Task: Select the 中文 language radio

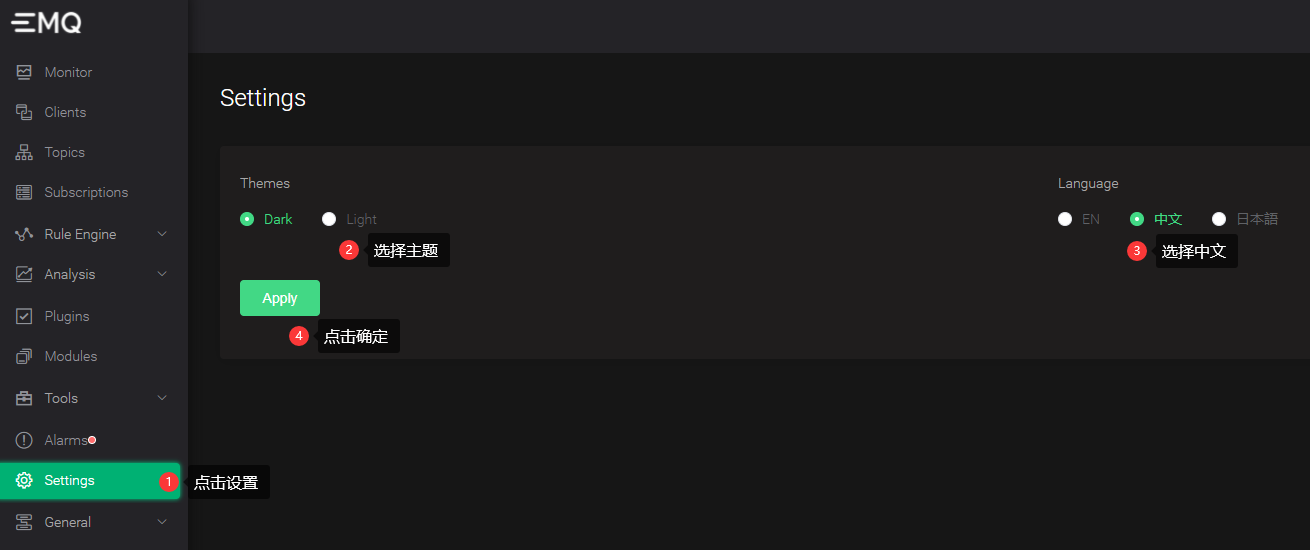Action: pyautogui.click(x=1137, y=219)
